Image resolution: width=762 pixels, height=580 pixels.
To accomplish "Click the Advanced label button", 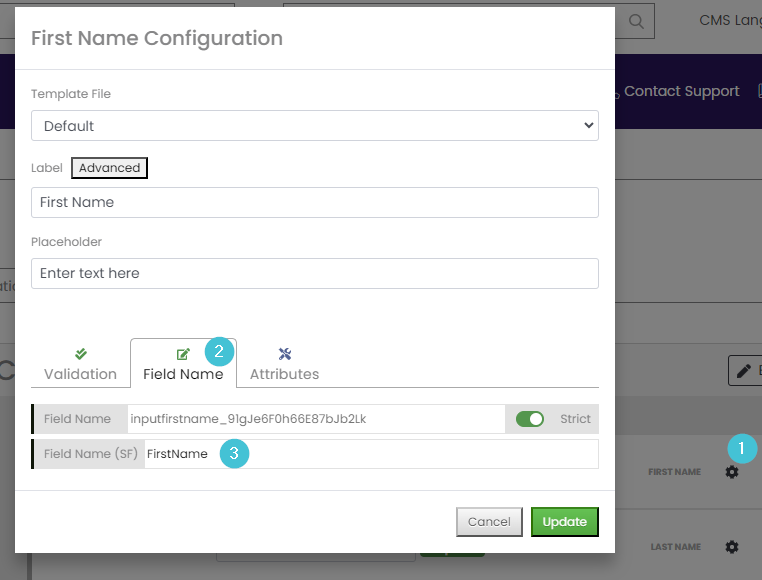I will coord(109,168).
